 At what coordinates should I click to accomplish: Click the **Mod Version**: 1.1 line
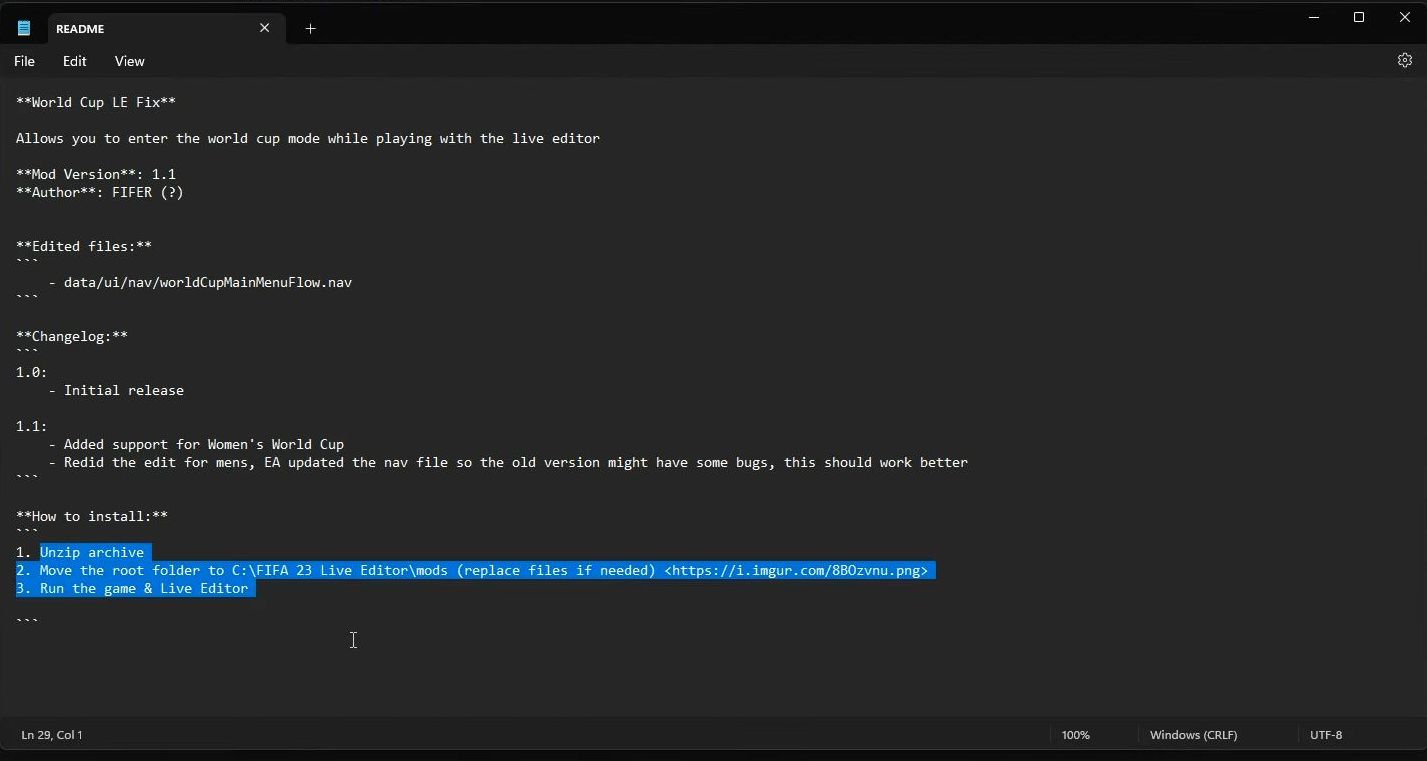(96, 174)
